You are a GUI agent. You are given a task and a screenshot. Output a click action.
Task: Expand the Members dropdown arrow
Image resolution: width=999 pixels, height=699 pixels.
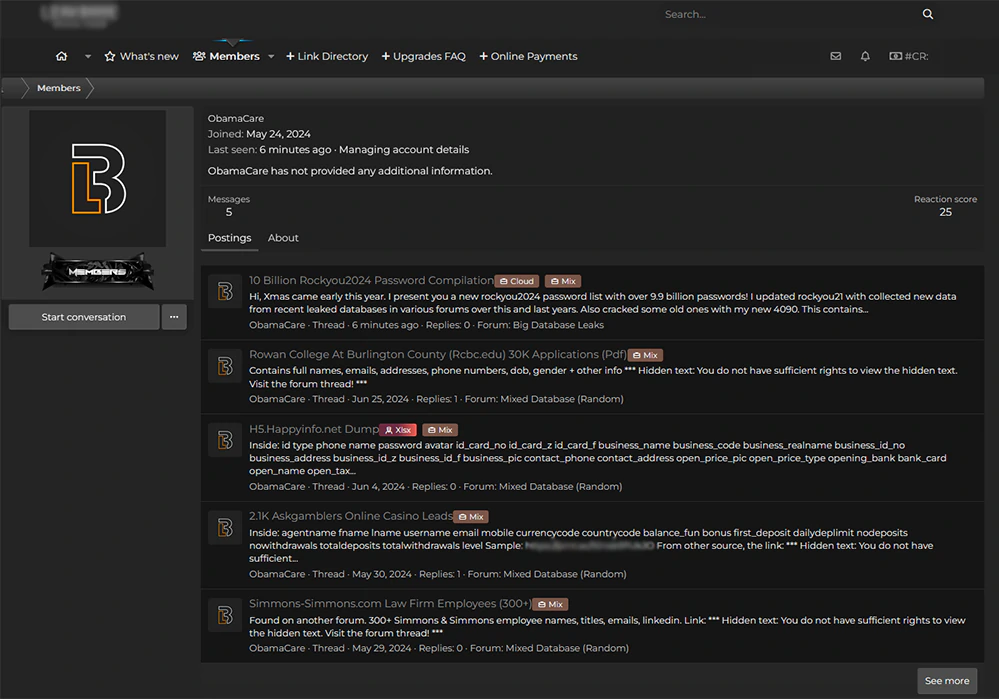(x=271, y=56)
